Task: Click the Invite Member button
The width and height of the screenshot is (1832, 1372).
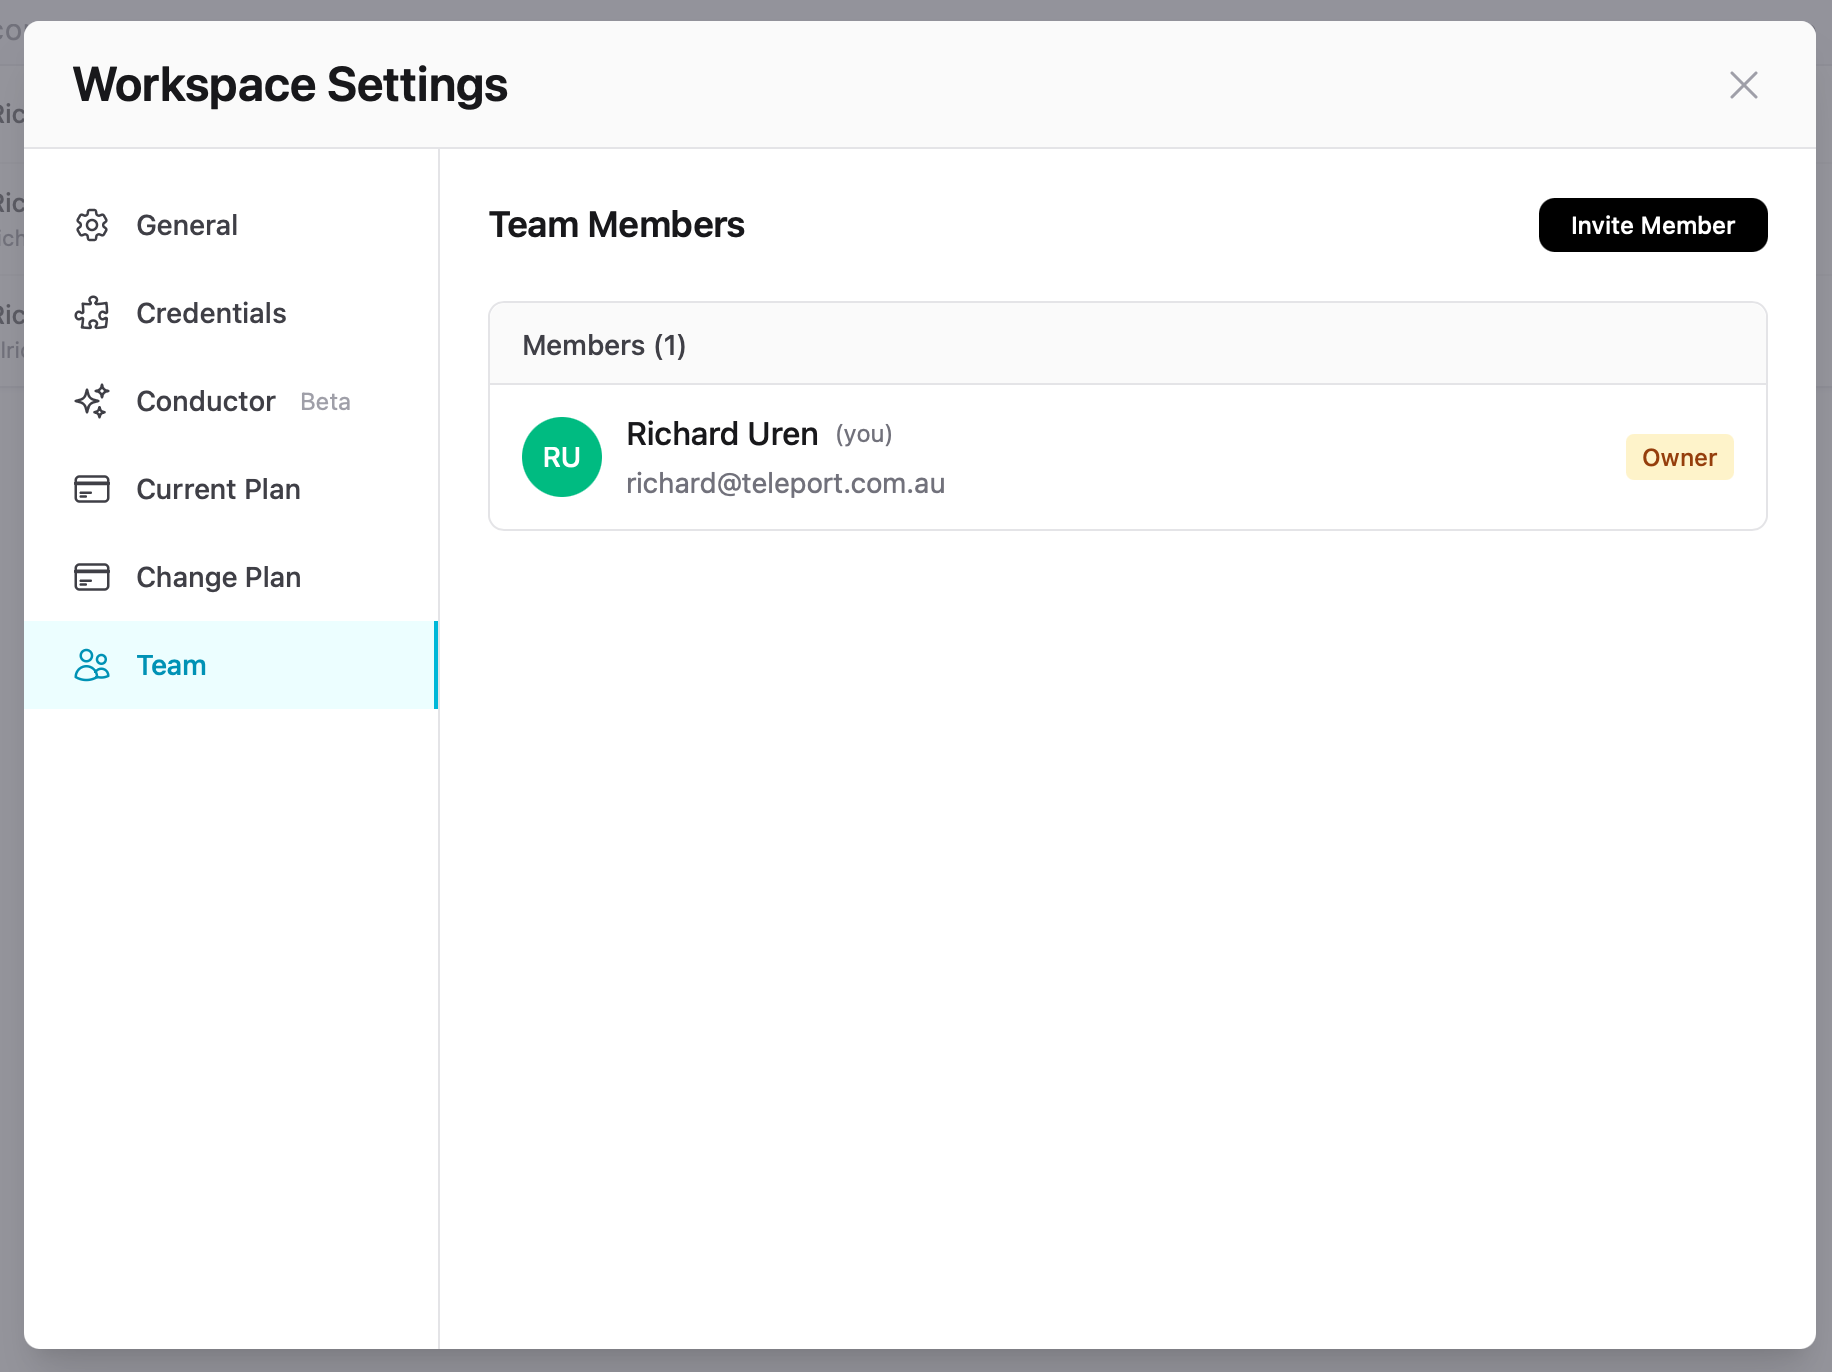Action: click(x=1652, y=225)
